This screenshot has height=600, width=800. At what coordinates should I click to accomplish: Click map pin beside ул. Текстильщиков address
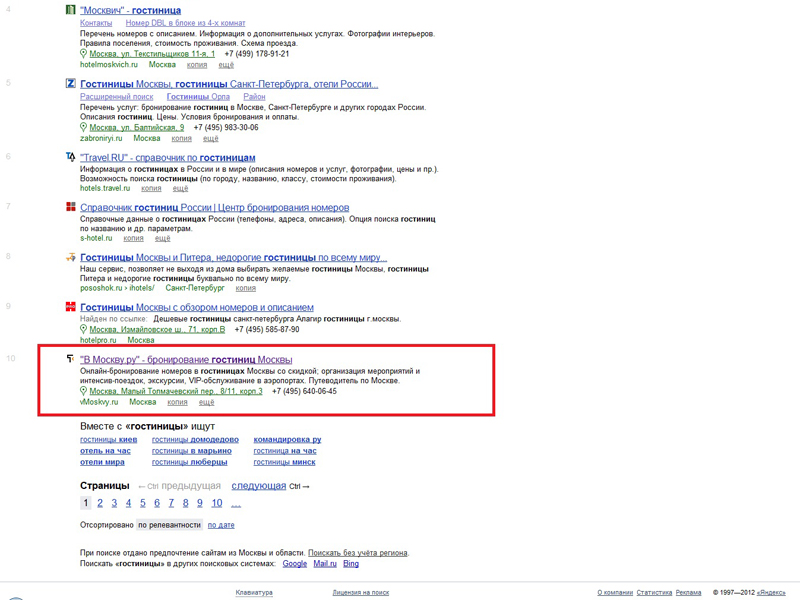(83, 54)
